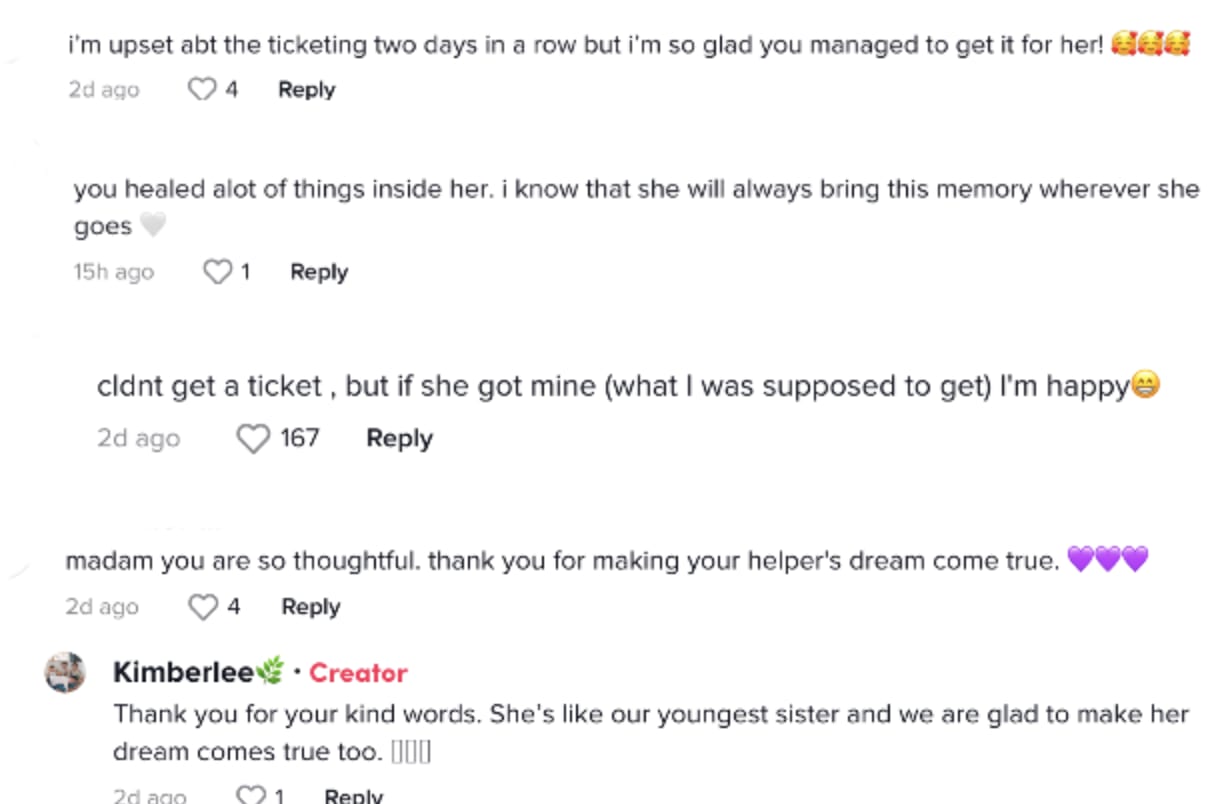Viewport: 1224px width, 804px height.
Task: Like the 'you healed alot of things' comment
Action: pos(217,272)
